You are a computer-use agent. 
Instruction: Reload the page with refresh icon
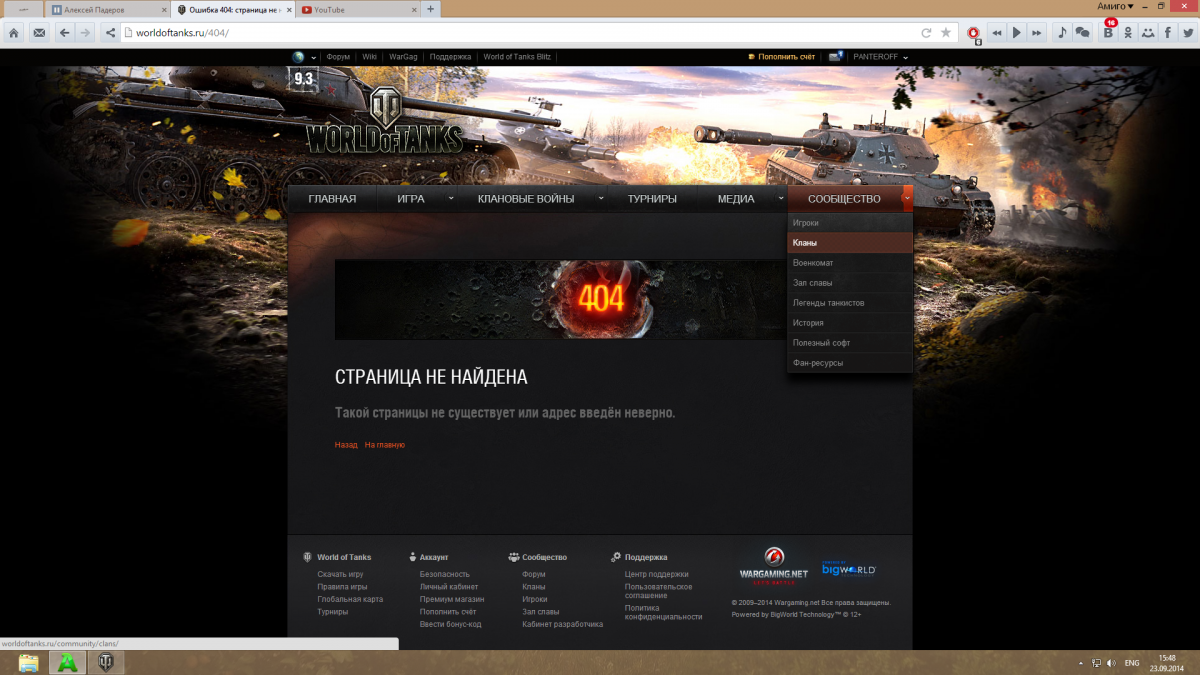926,33
